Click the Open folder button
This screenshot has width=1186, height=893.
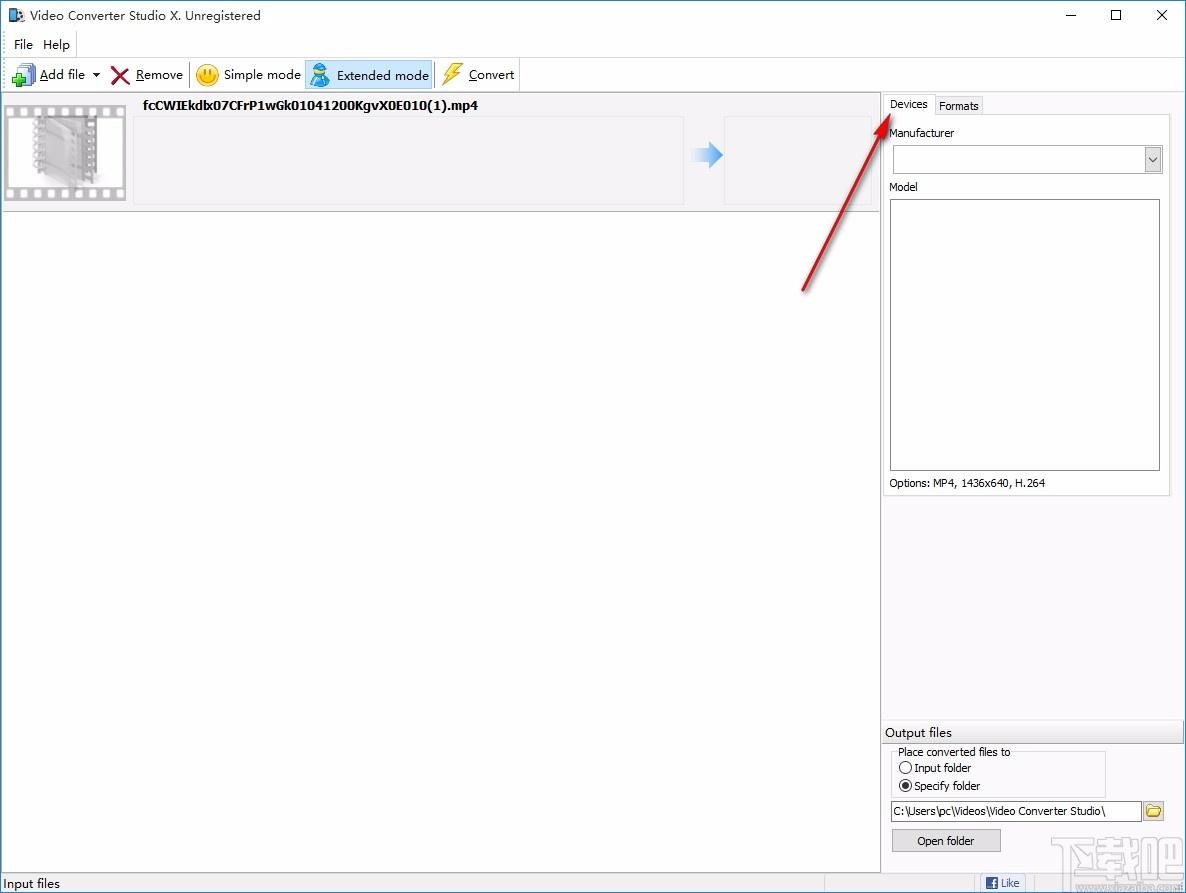pyautogui.click(x=945, y=841)
